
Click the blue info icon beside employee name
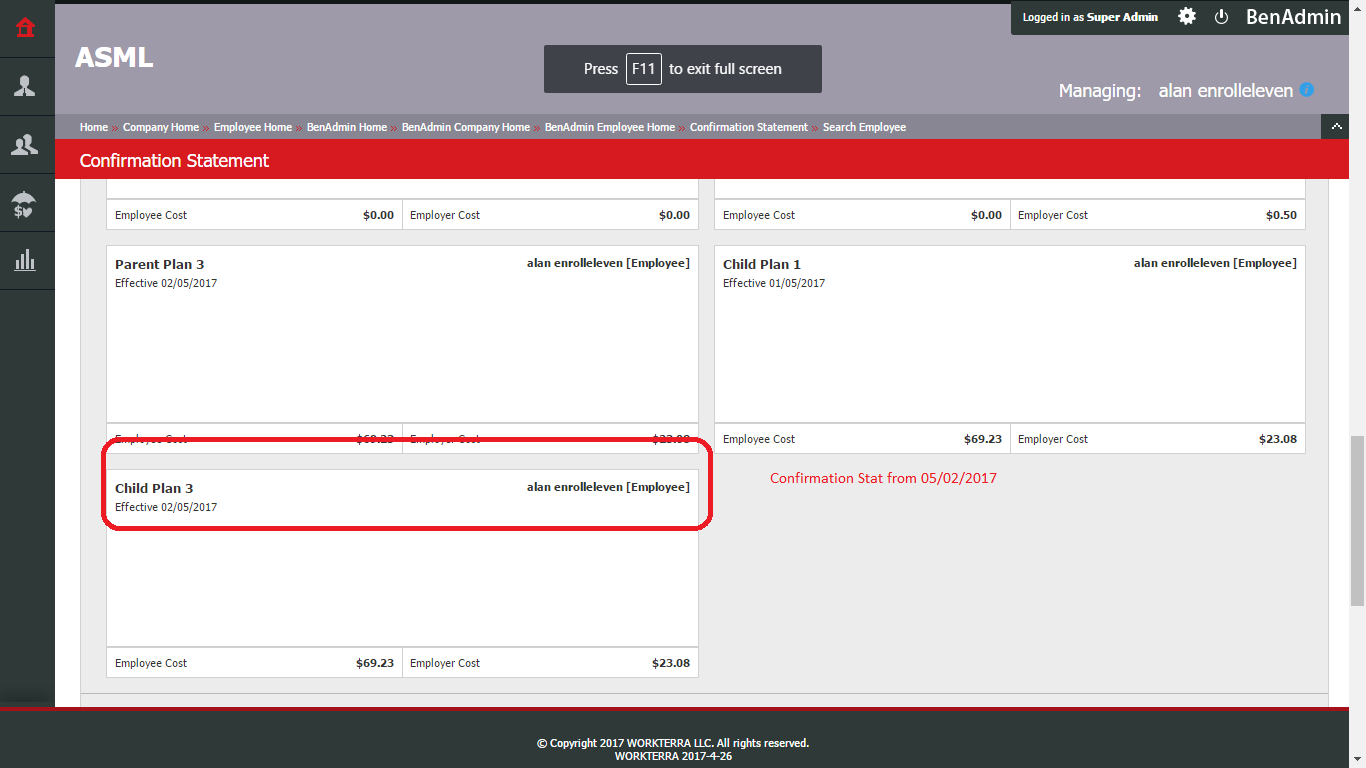(x=1306, y=90)
